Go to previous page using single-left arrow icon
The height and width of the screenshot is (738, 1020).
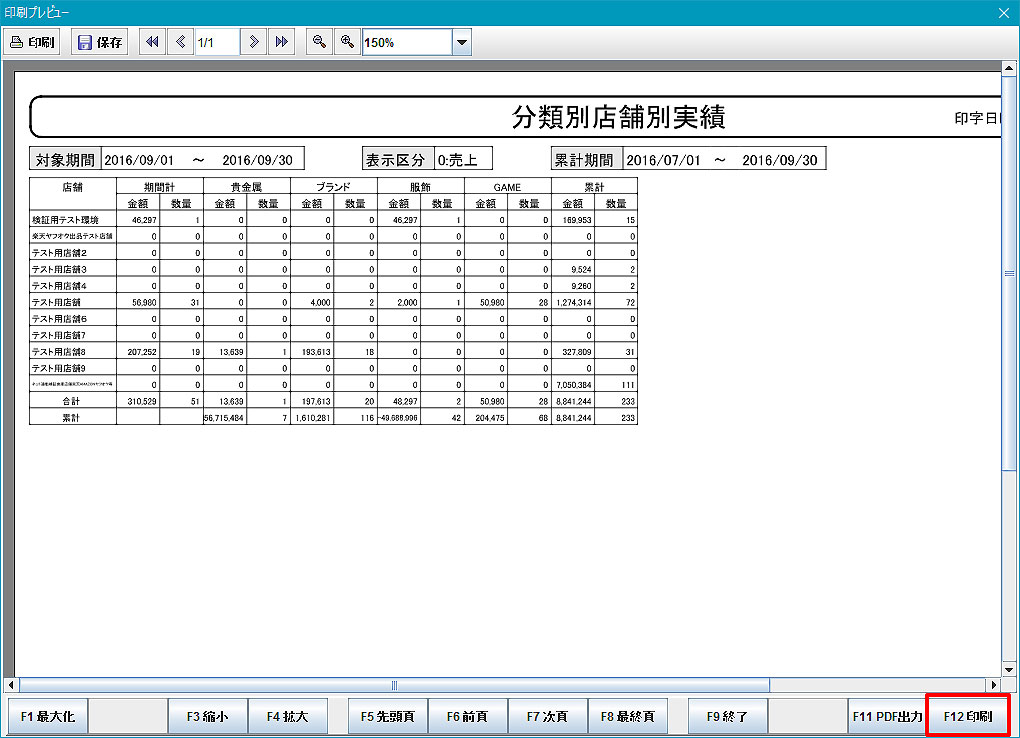pos(180,42)
